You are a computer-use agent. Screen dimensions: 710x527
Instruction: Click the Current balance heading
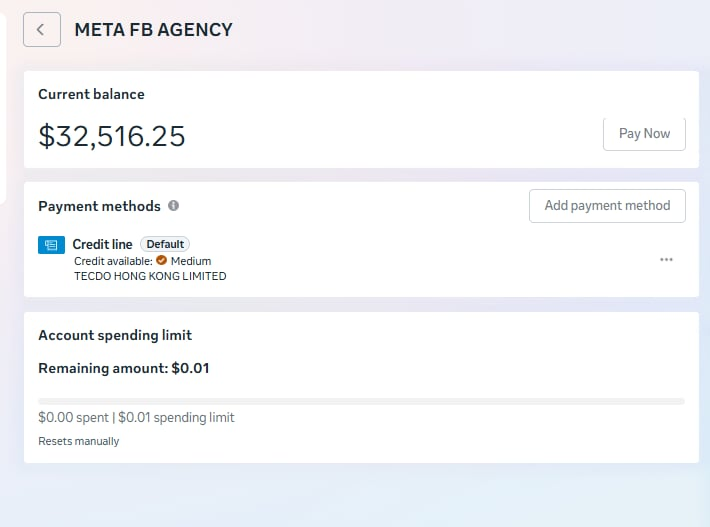pyautogui.click(x=91, y=94)
